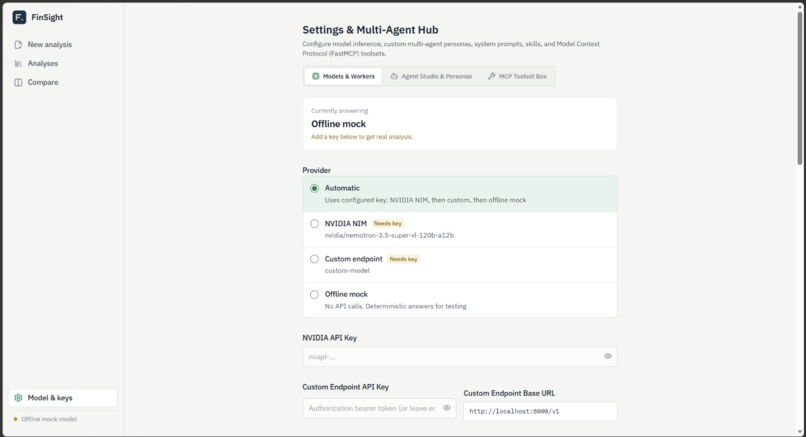Reveal Custom Endpoint API key with eye icon

point(447,408)
